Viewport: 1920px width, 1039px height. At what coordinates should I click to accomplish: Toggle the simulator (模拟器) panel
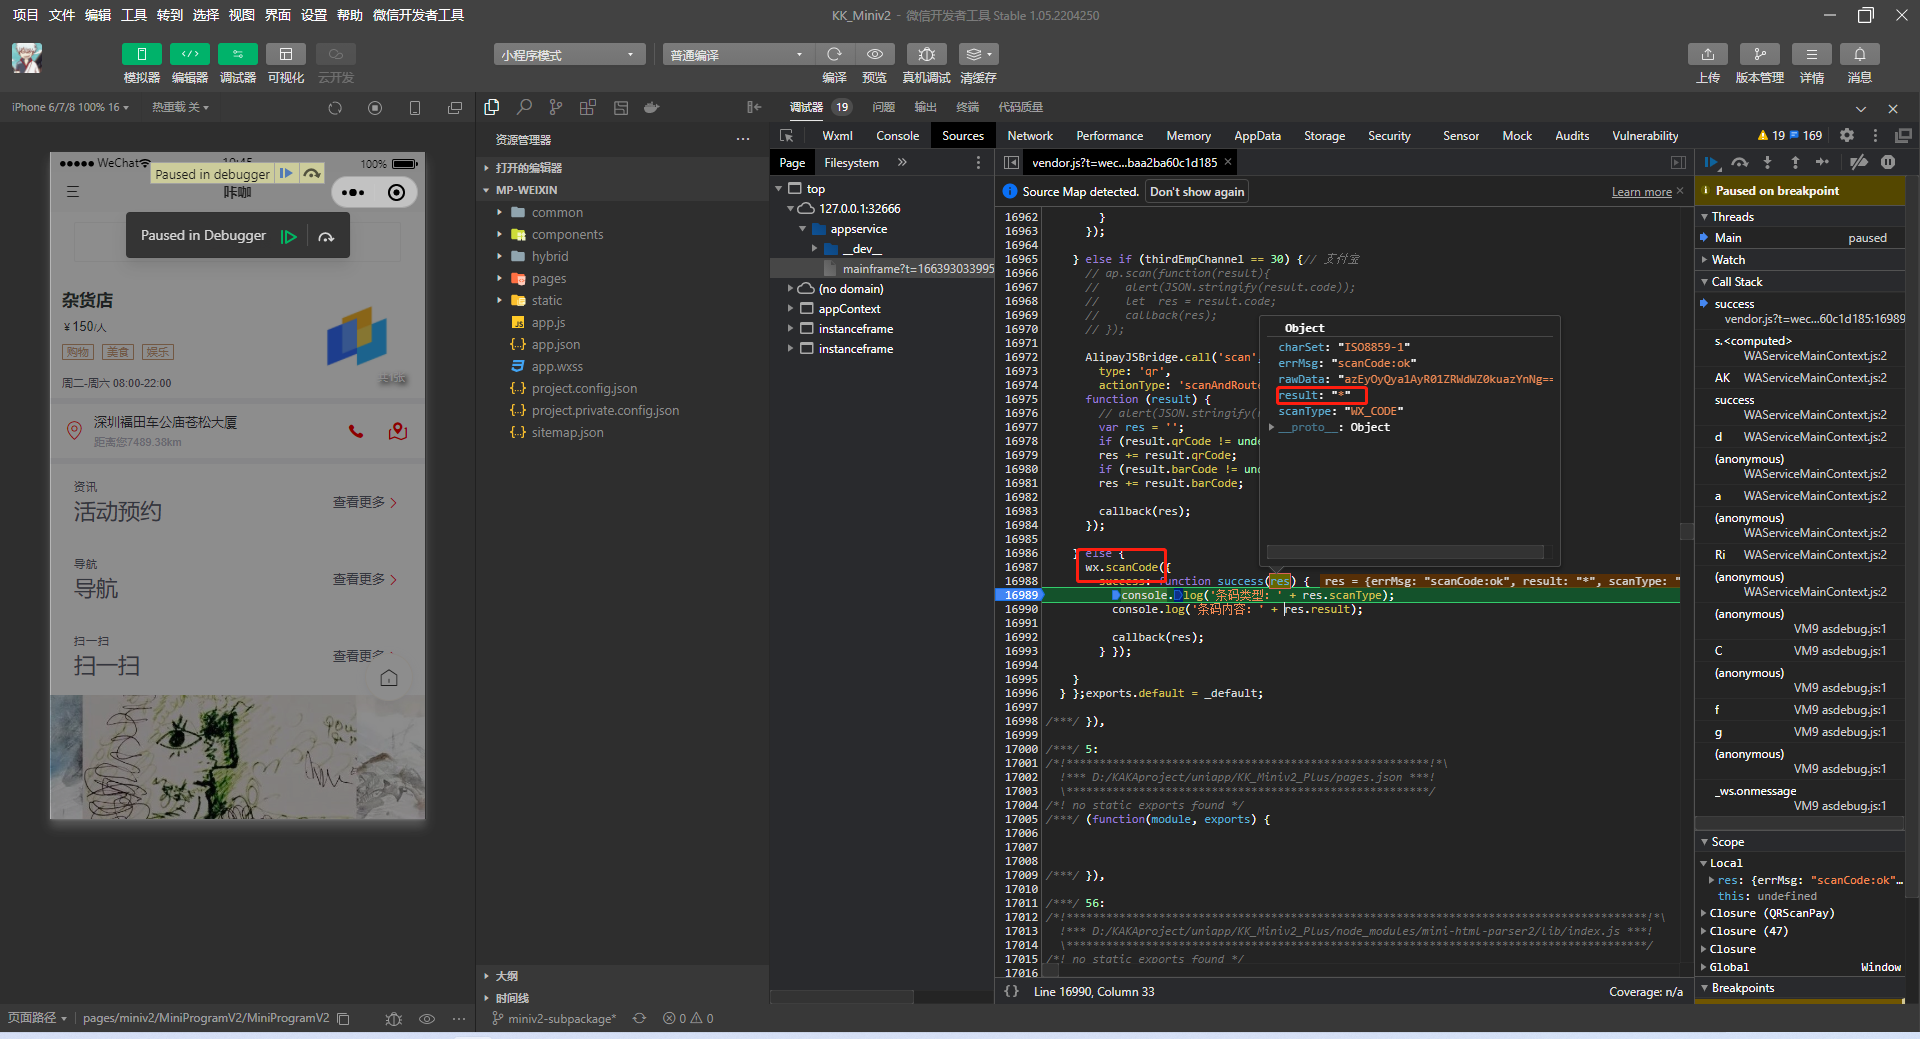[141, 54]
